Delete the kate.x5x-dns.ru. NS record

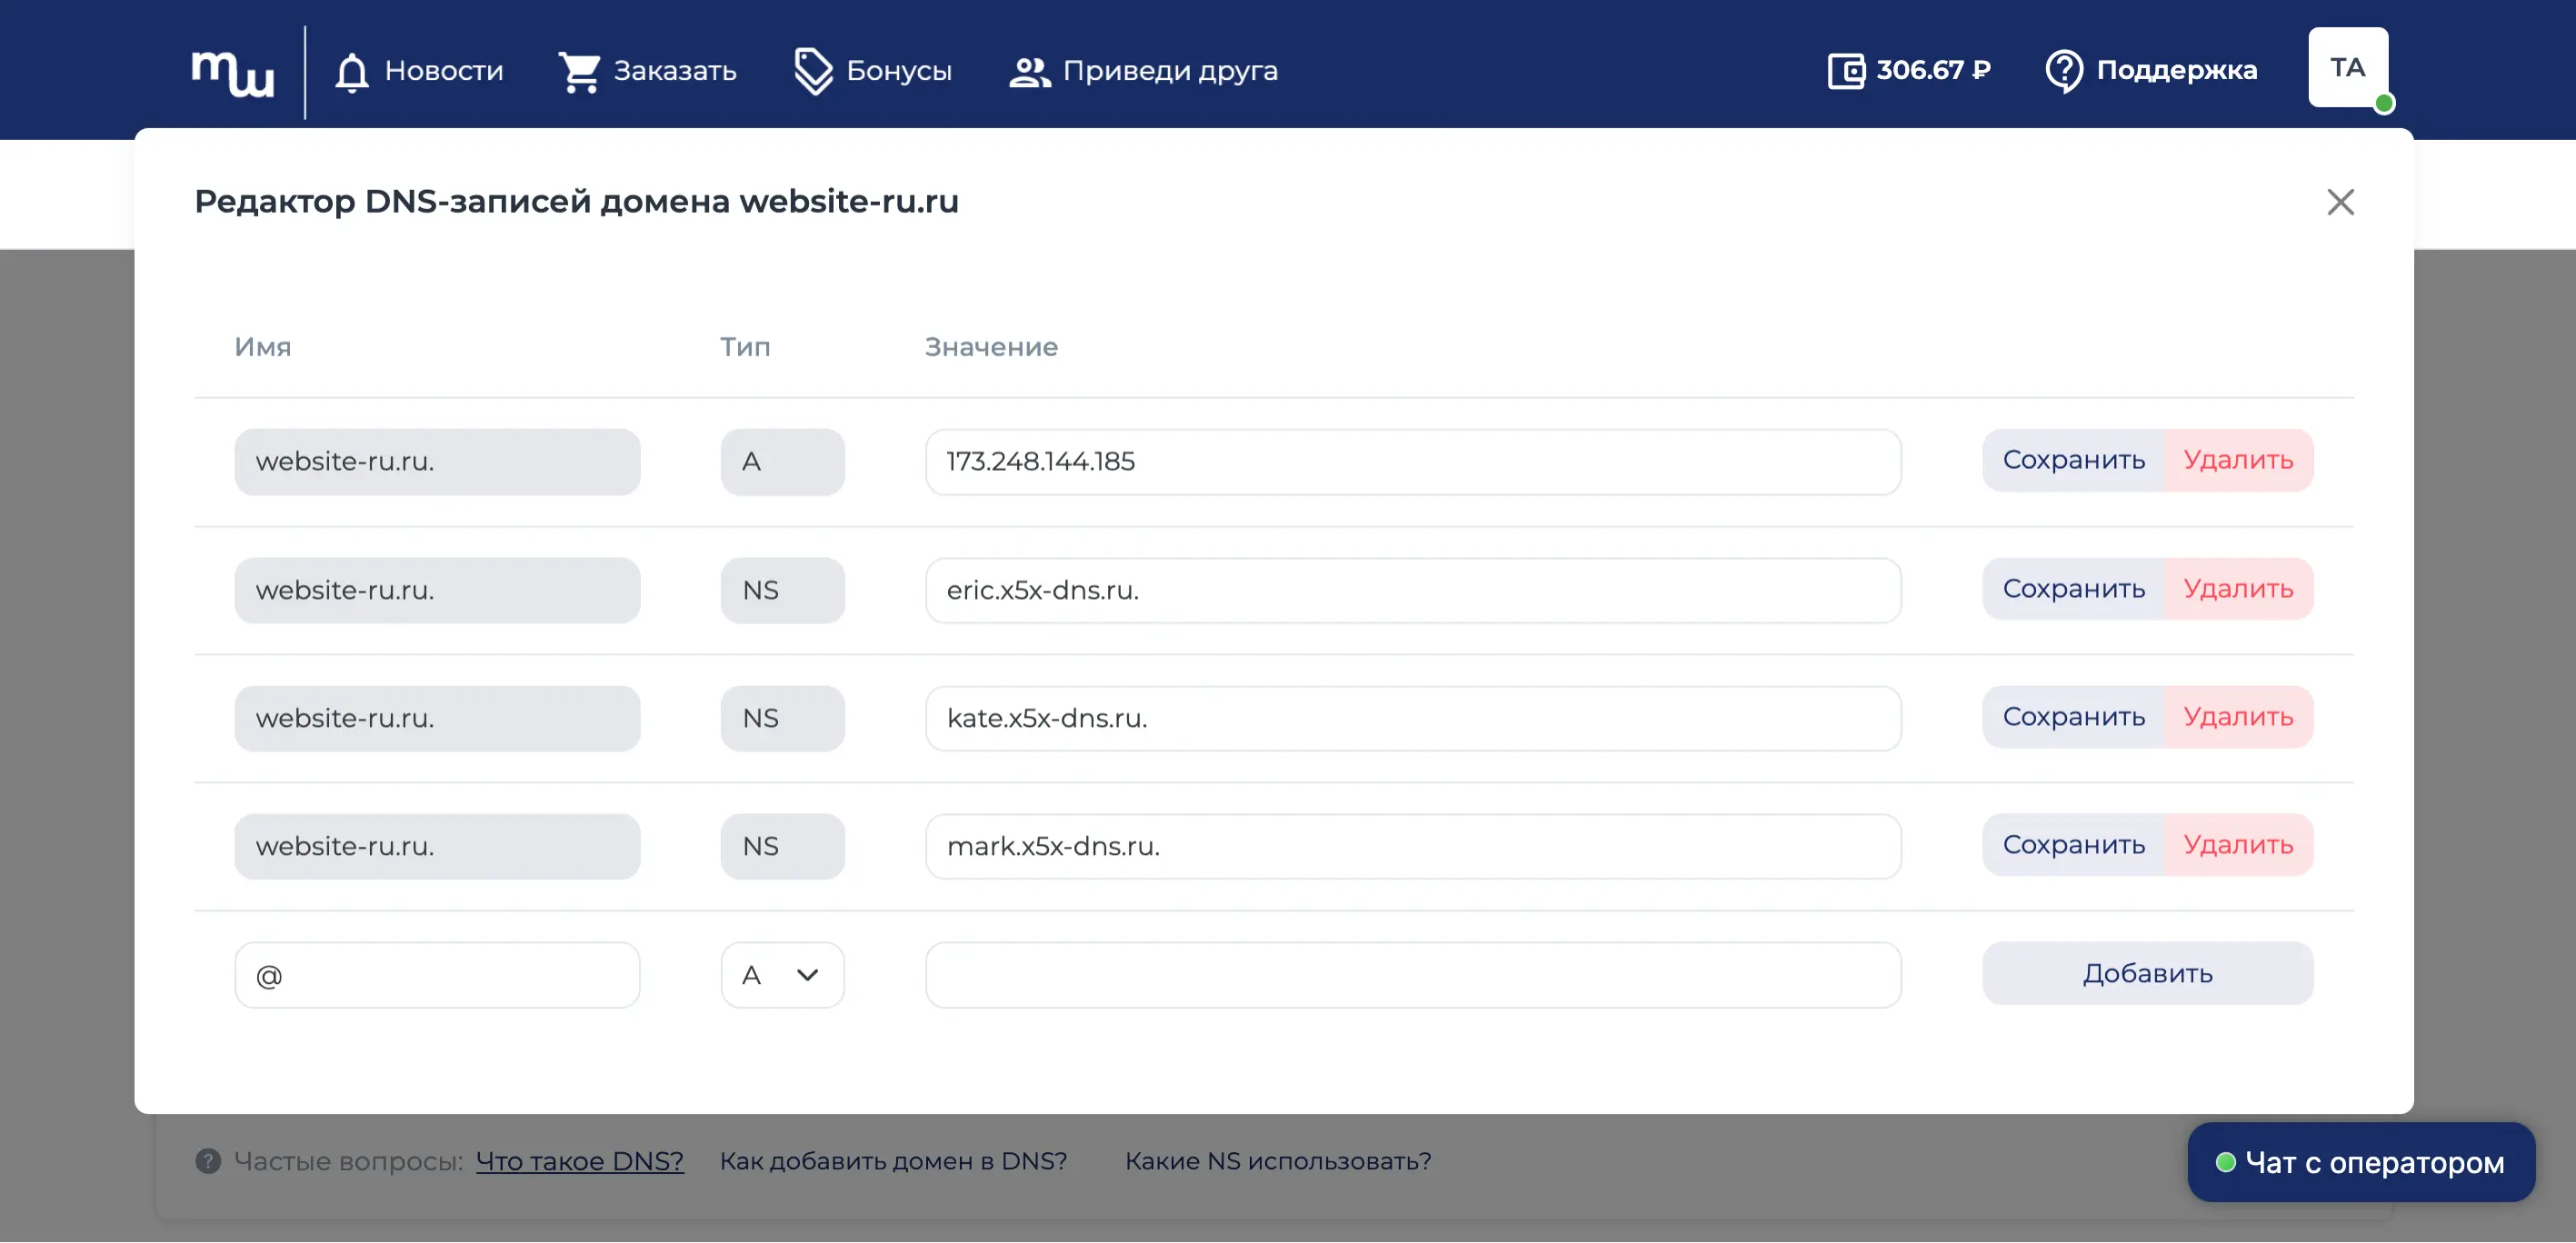tap(2238, 717)
